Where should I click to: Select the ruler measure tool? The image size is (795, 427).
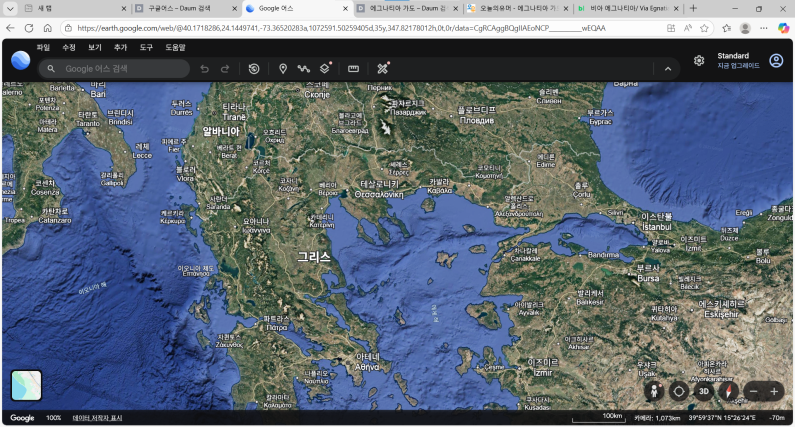353,69
